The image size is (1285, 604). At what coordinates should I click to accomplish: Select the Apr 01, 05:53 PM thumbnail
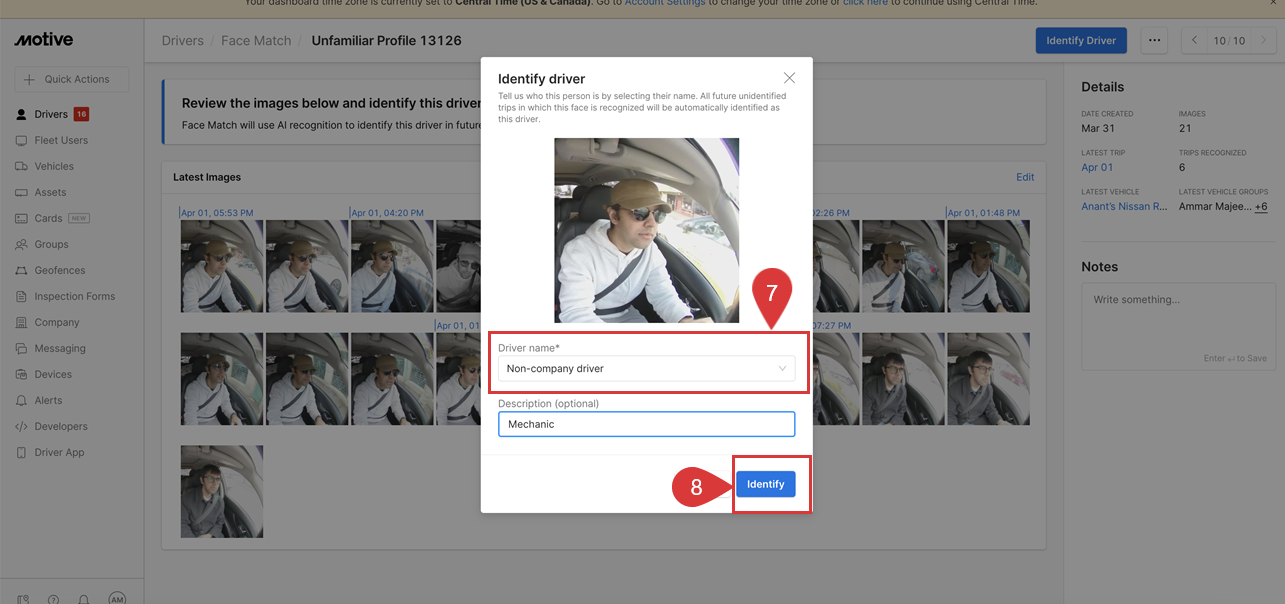click(x=222, y=266)
